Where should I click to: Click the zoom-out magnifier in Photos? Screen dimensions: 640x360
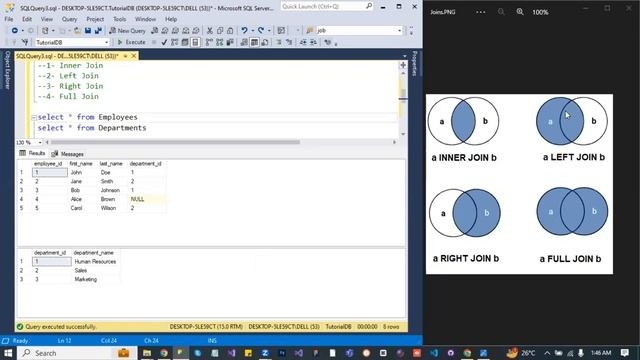[501, 12]
